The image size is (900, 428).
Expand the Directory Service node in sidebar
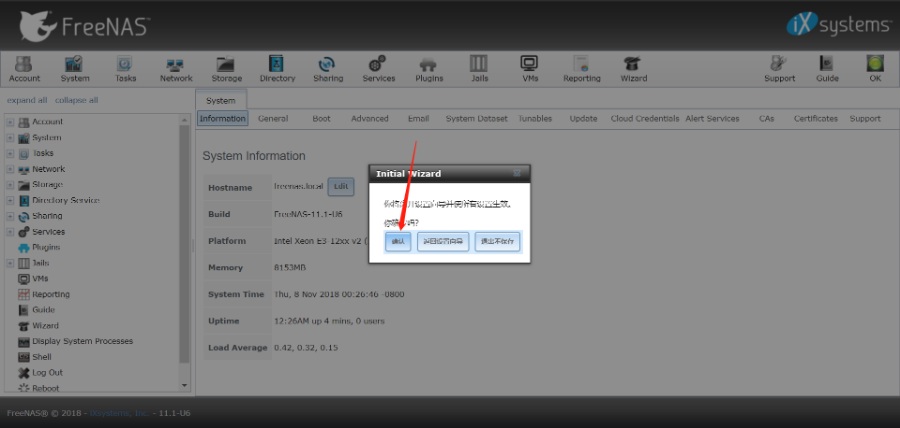tap(10, 200)
